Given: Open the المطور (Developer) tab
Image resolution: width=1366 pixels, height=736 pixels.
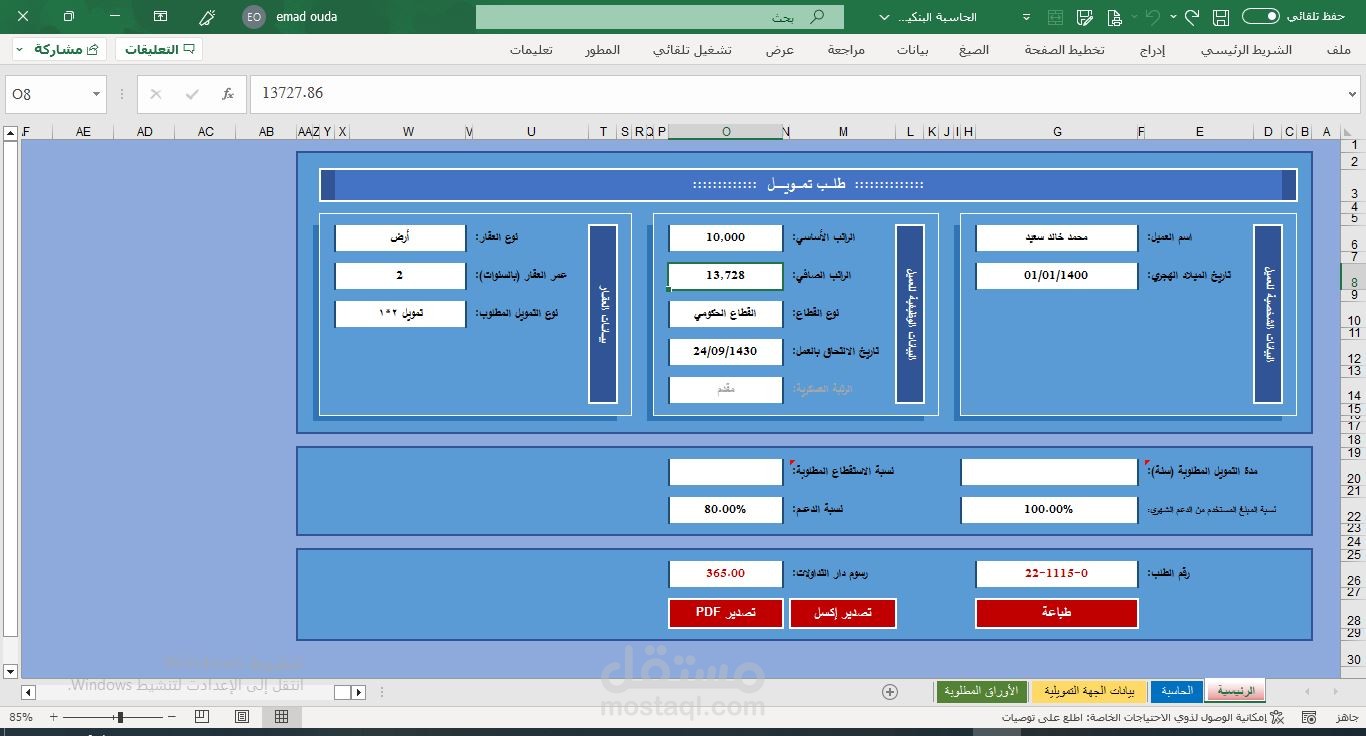Looking at the screenshot, I should coord(603,50).
